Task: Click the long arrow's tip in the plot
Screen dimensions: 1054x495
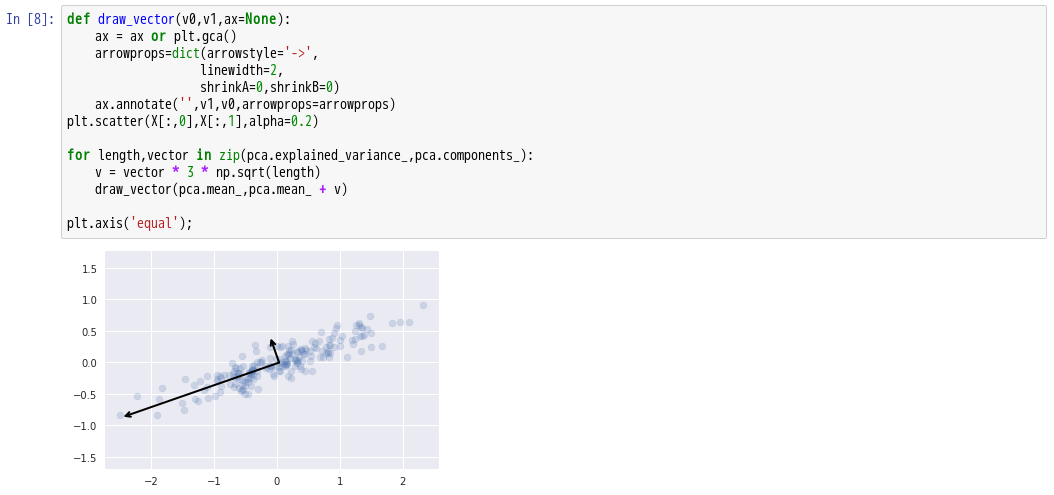Action: tap(125, 416)
